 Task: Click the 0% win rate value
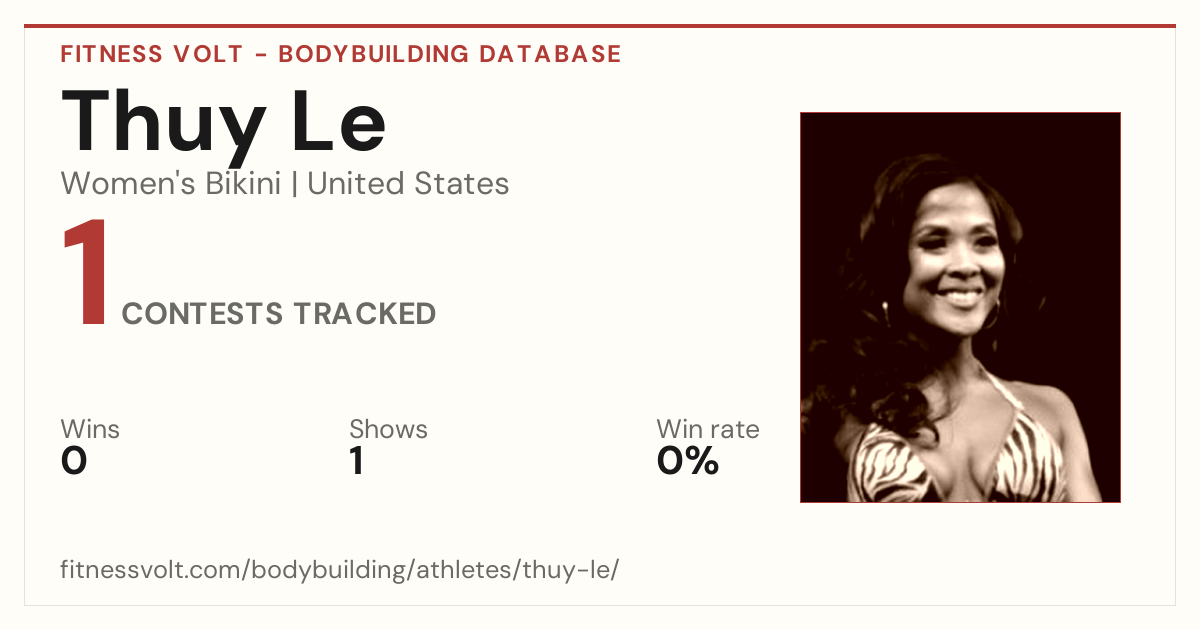688,461
